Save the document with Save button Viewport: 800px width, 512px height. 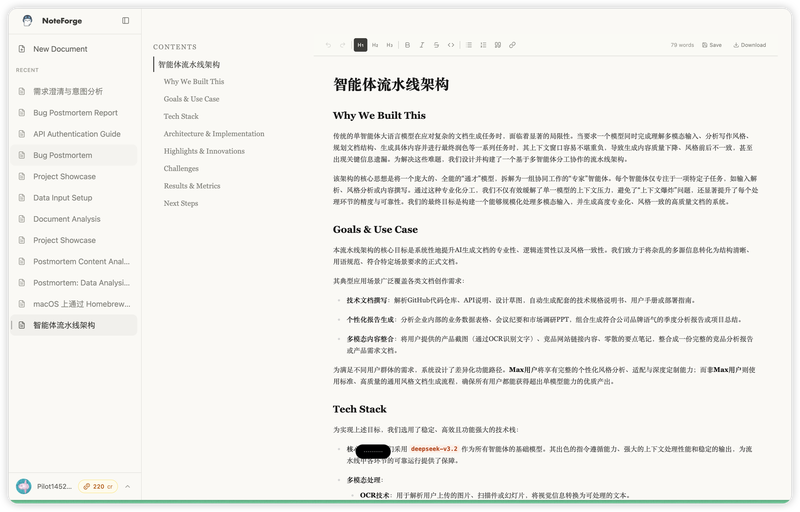(x=711, y=45)
